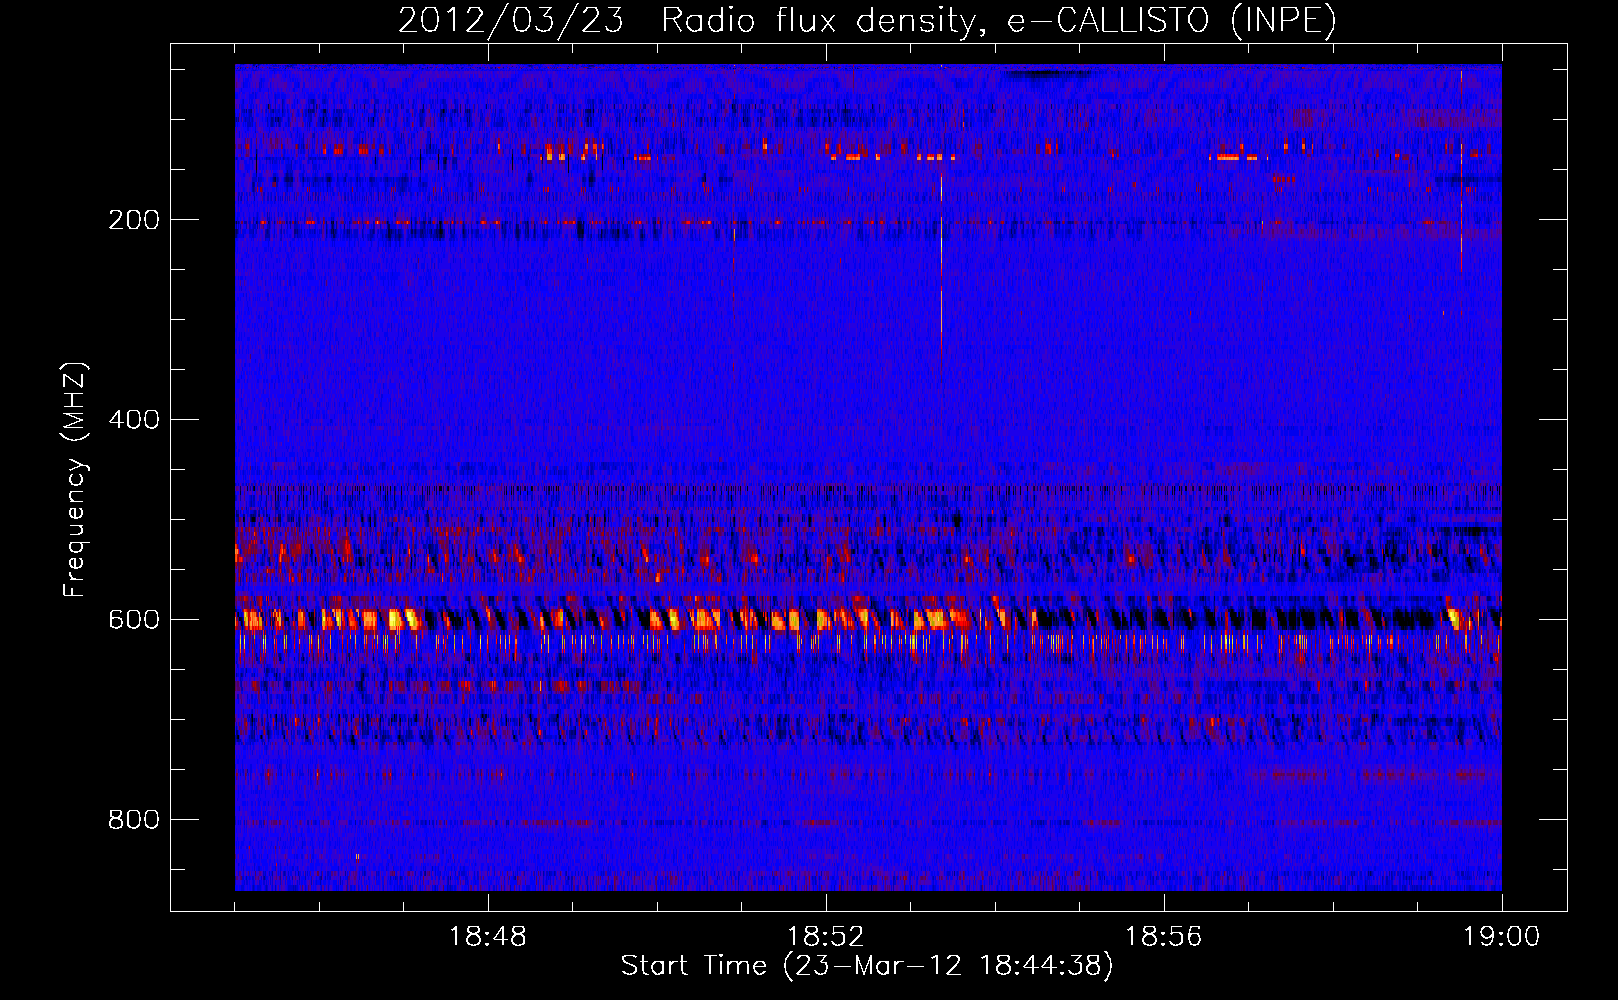Viewport: 1618px width, 1000px height.
Task: Click the 19:00 time tick label
Action: (x=1502, y=937)
